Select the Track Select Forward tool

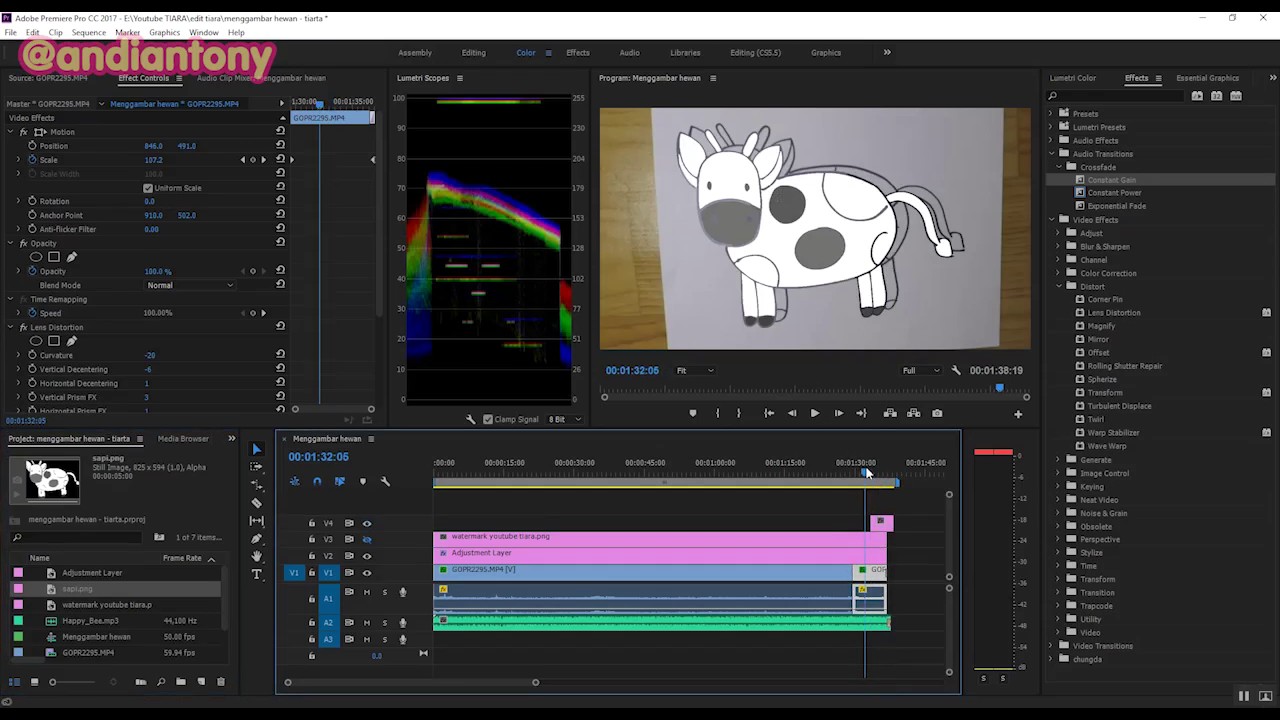tap(256, 467)
